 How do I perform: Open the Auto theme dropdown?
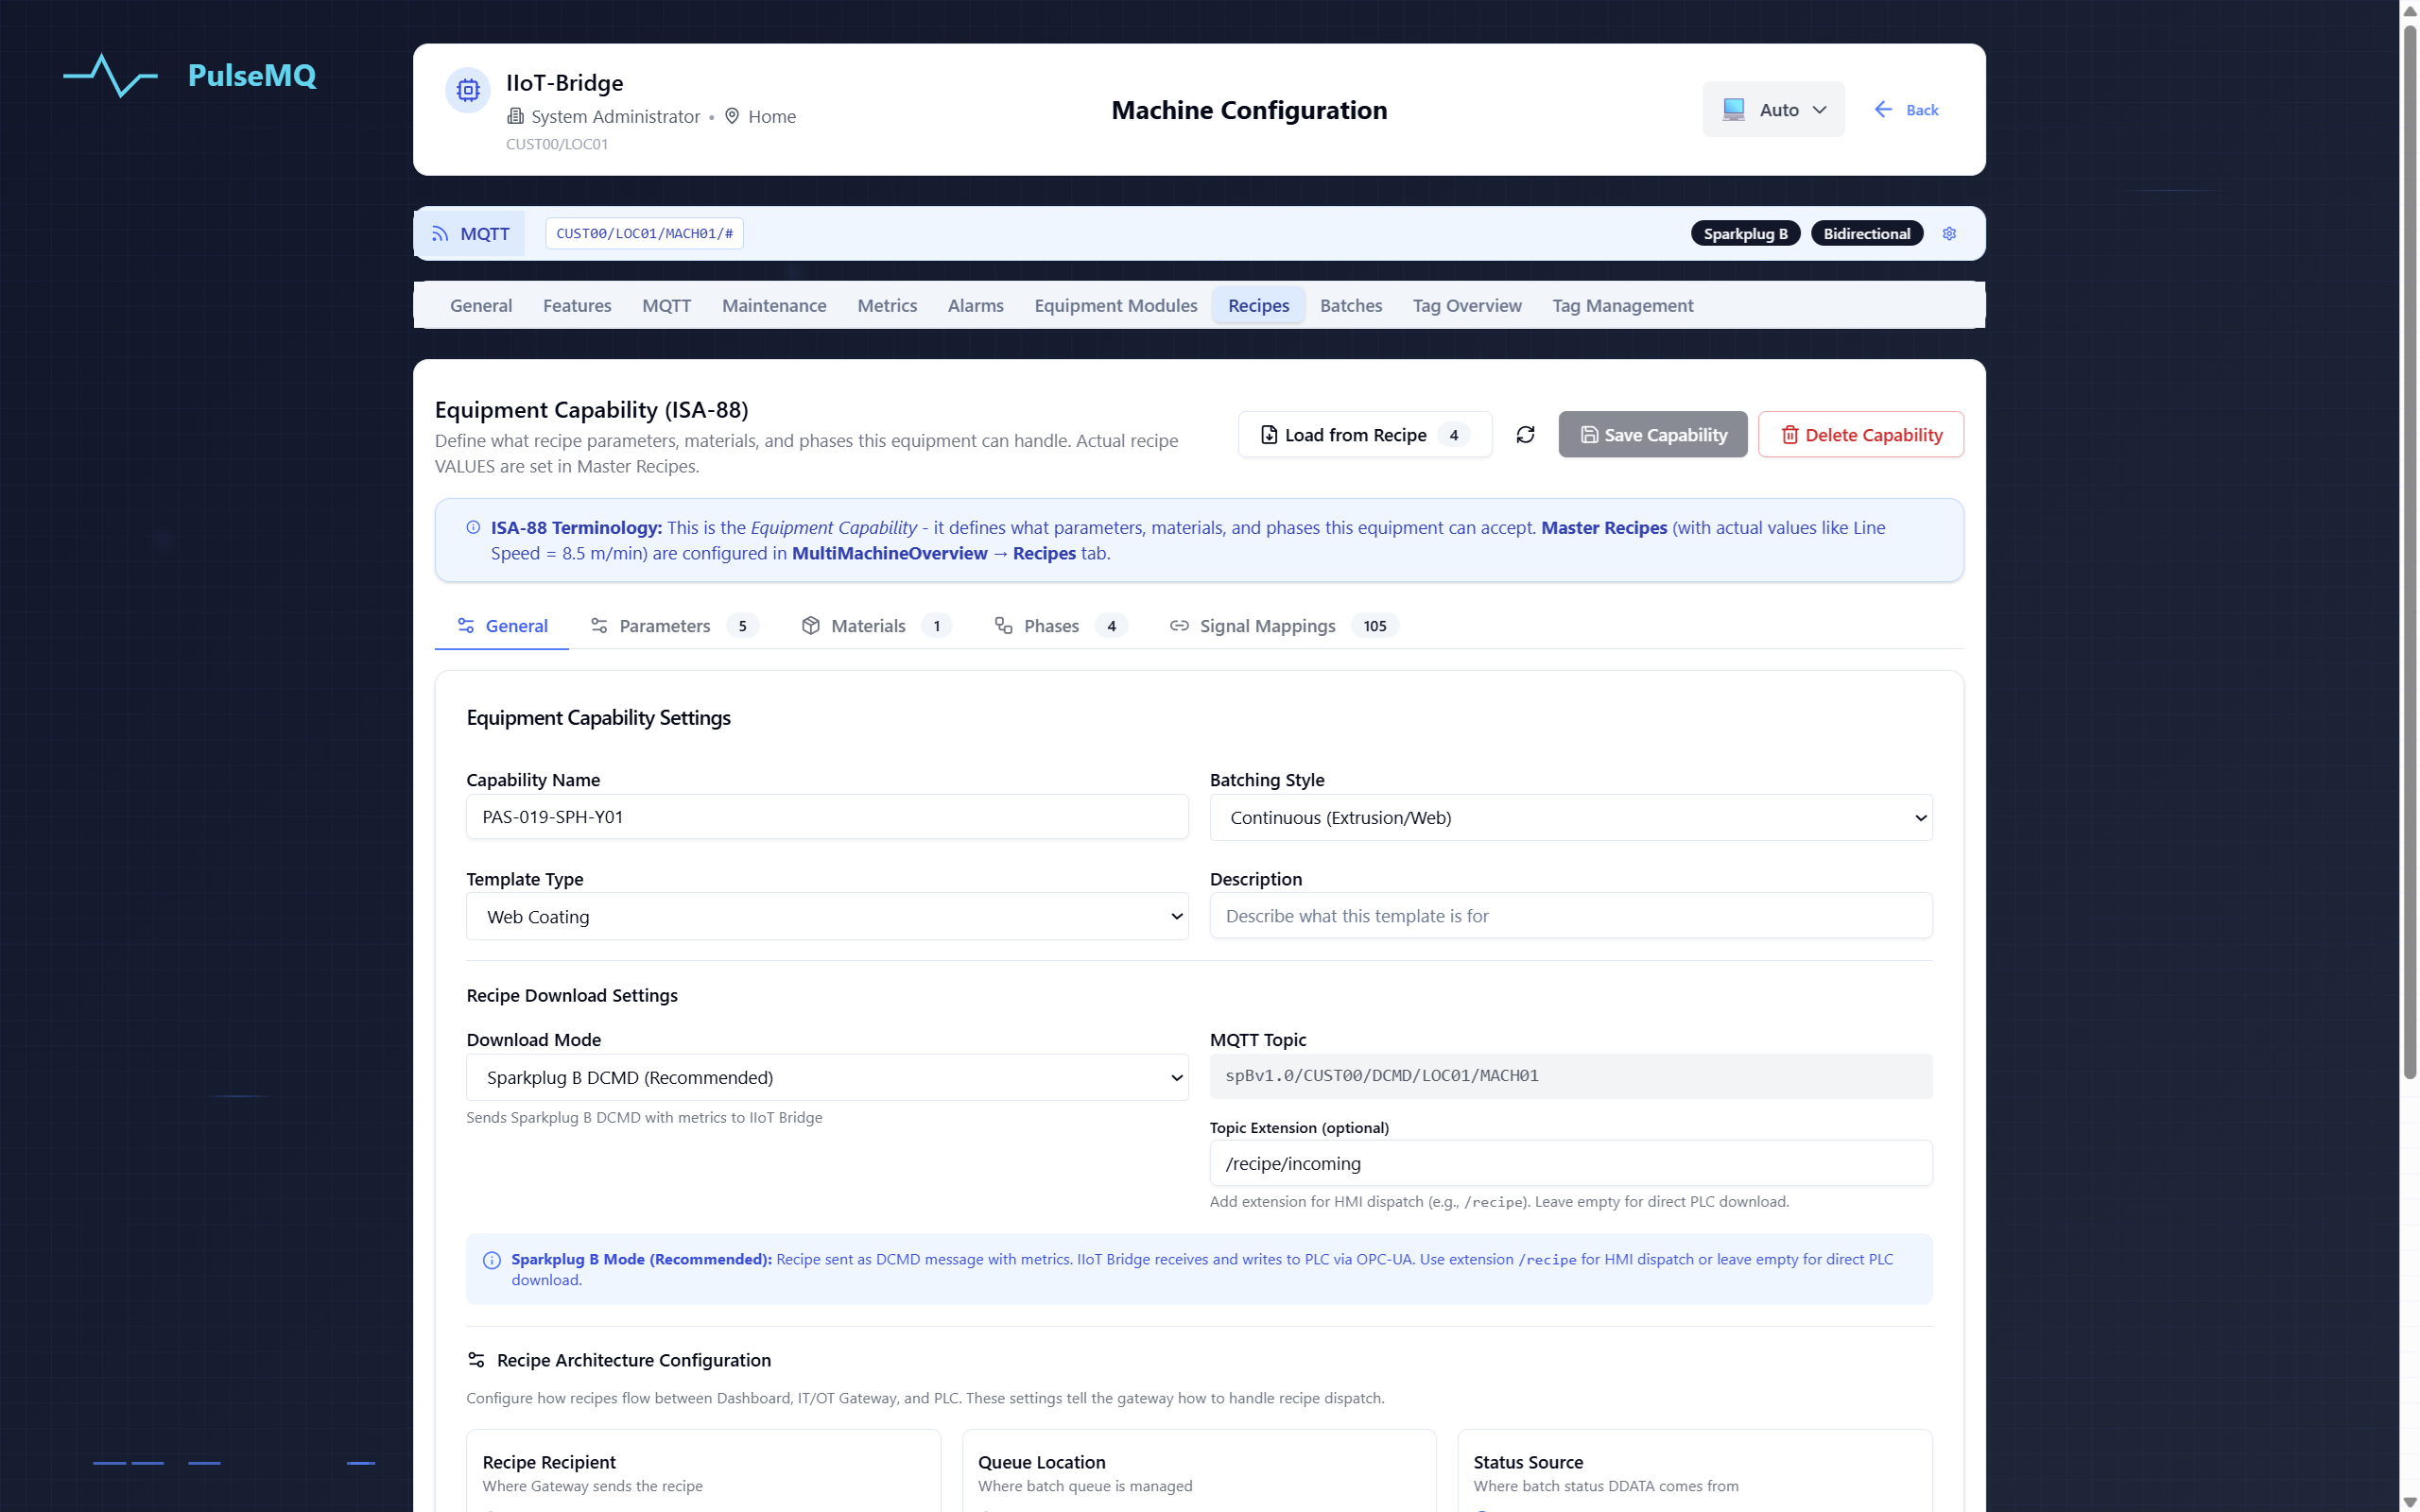pos(1773,110)
